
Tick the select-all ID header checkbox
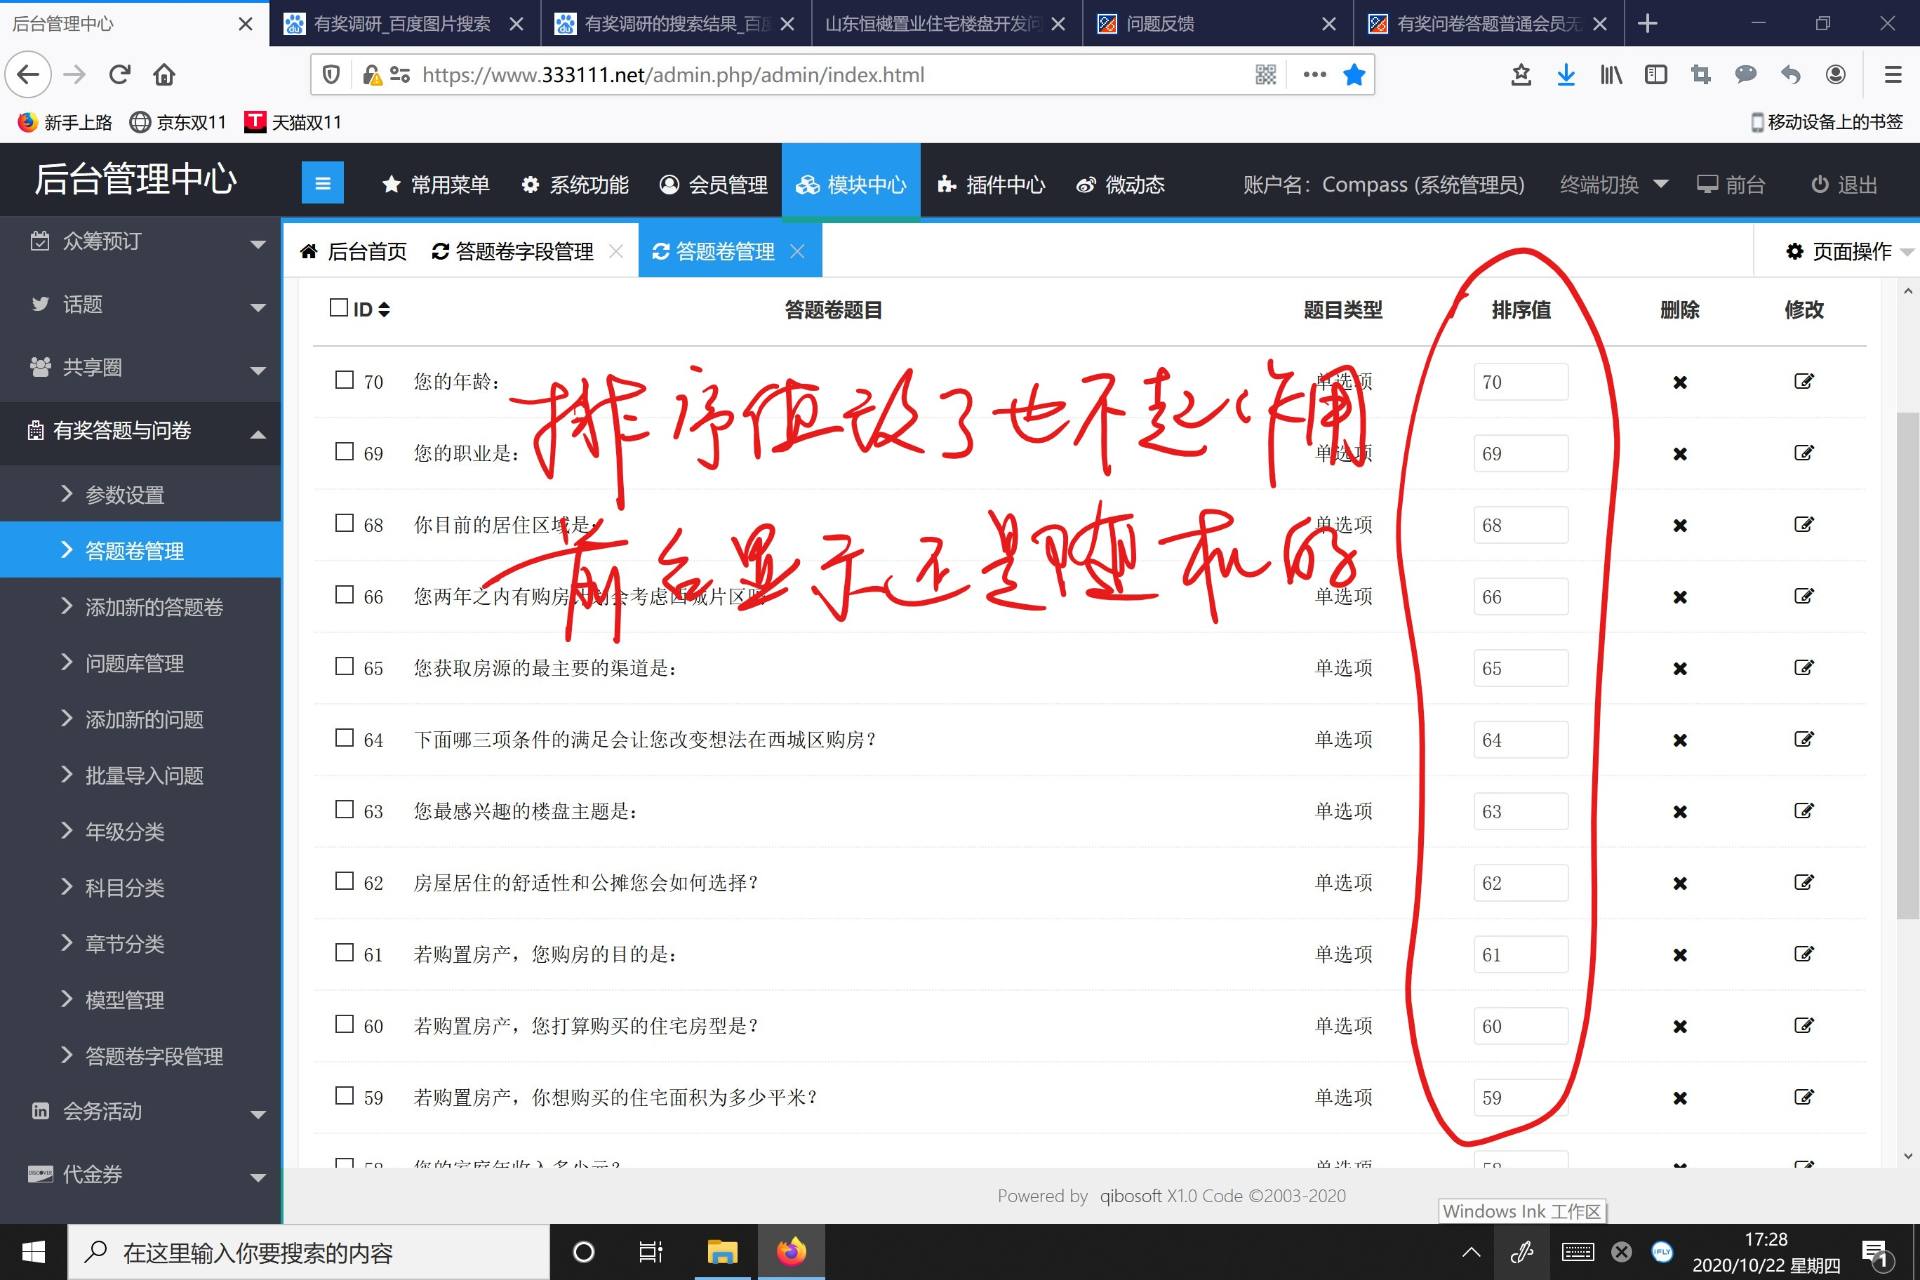[339, 308]
